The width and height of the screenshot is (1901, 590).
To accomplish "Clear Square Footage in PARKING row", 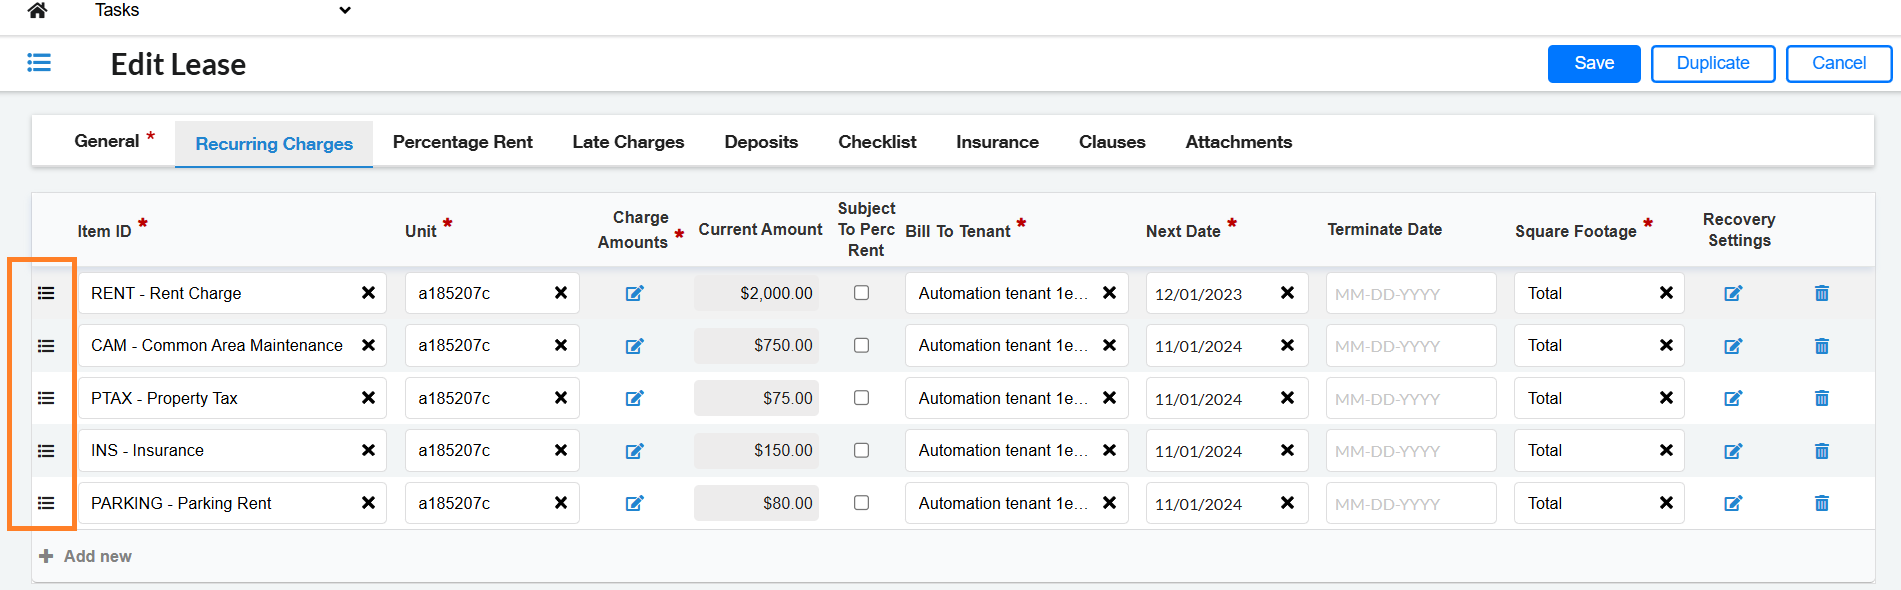I will 1666,503.
